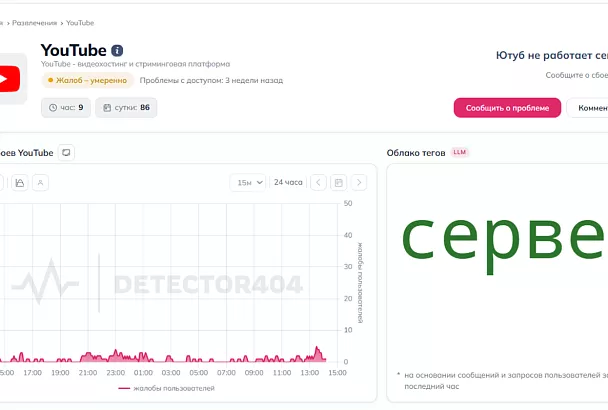Select the user icon in chart toolbar
The height and width of the screenshot is (410, 608).
click(x=40, y=182)
